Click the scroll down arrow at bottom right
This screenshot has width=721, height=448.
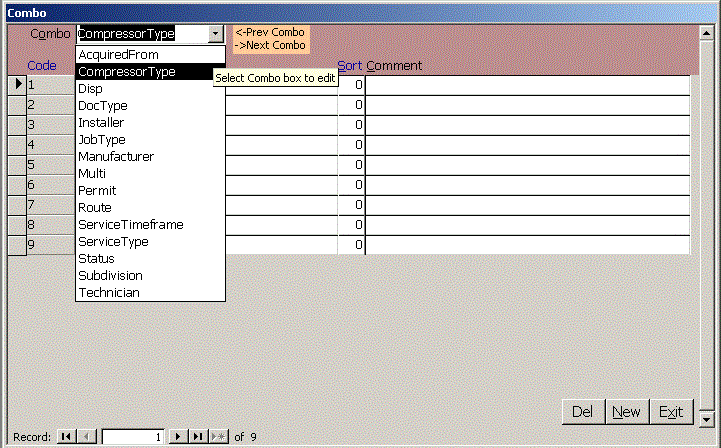[707, 418]
